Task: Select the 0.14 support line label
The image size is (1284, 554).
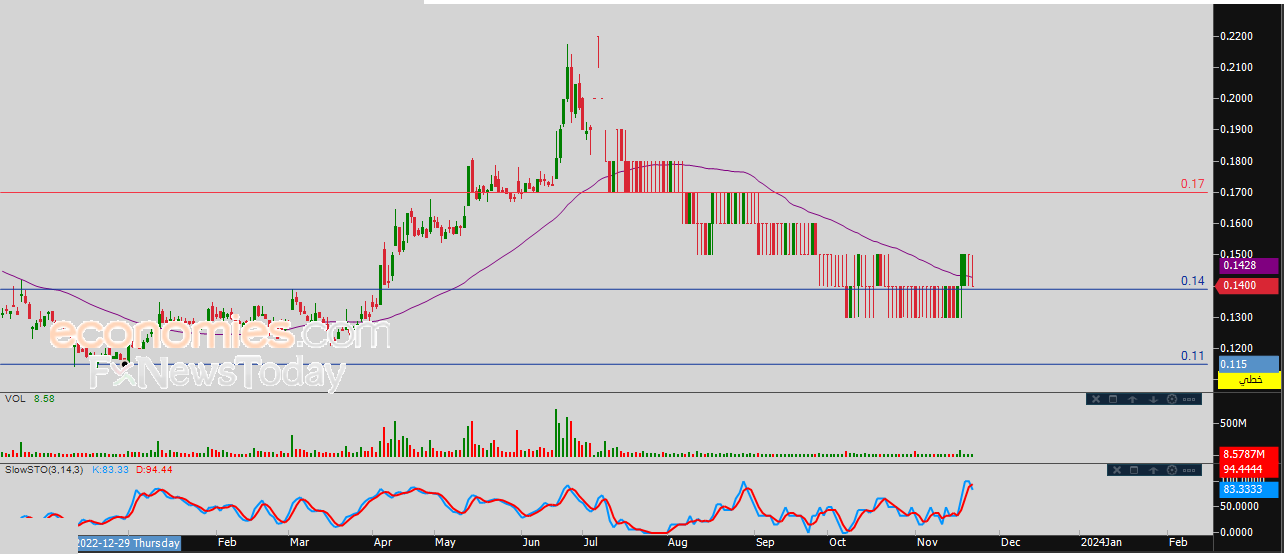Action: pyautogui.click(x=1192, y=281)
